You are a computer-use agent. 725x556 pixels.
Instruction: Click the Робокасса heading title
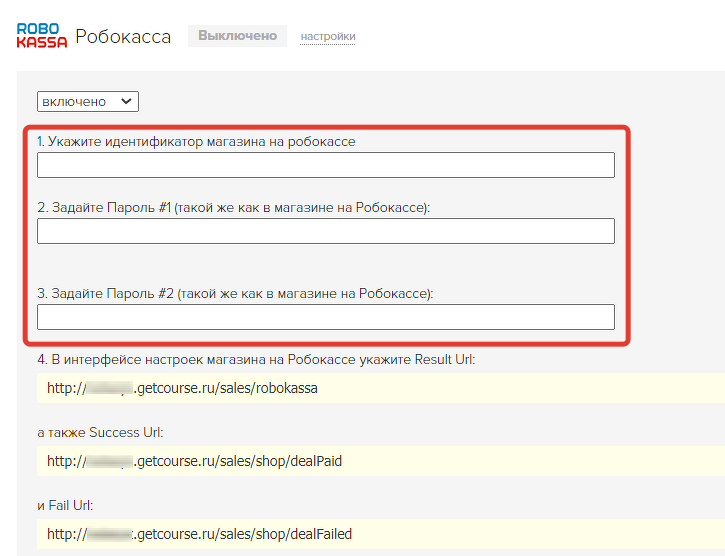point(123,37)
